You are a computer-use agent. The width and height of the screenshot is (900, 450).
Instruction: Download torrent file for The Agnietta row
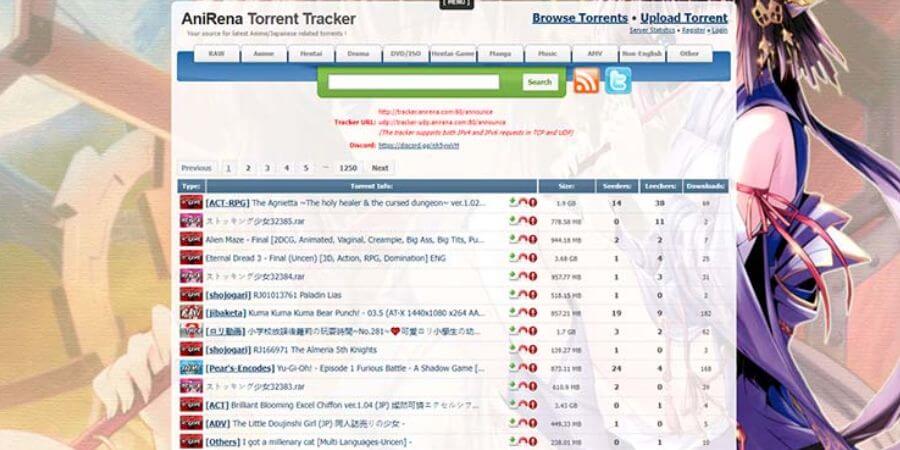tap(513, 202)
